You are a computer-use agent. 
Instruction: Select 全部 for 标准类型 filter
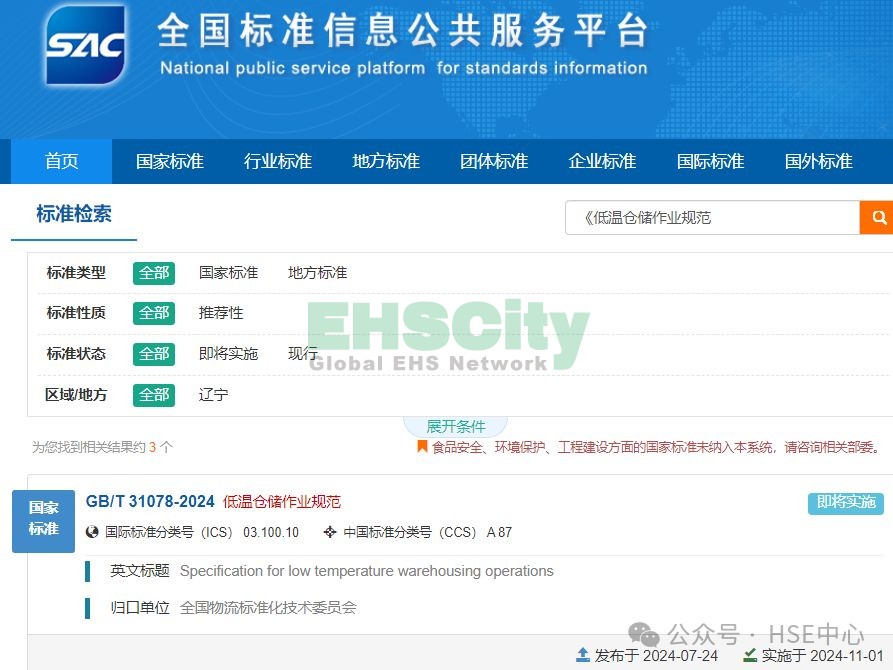(154, 273)
